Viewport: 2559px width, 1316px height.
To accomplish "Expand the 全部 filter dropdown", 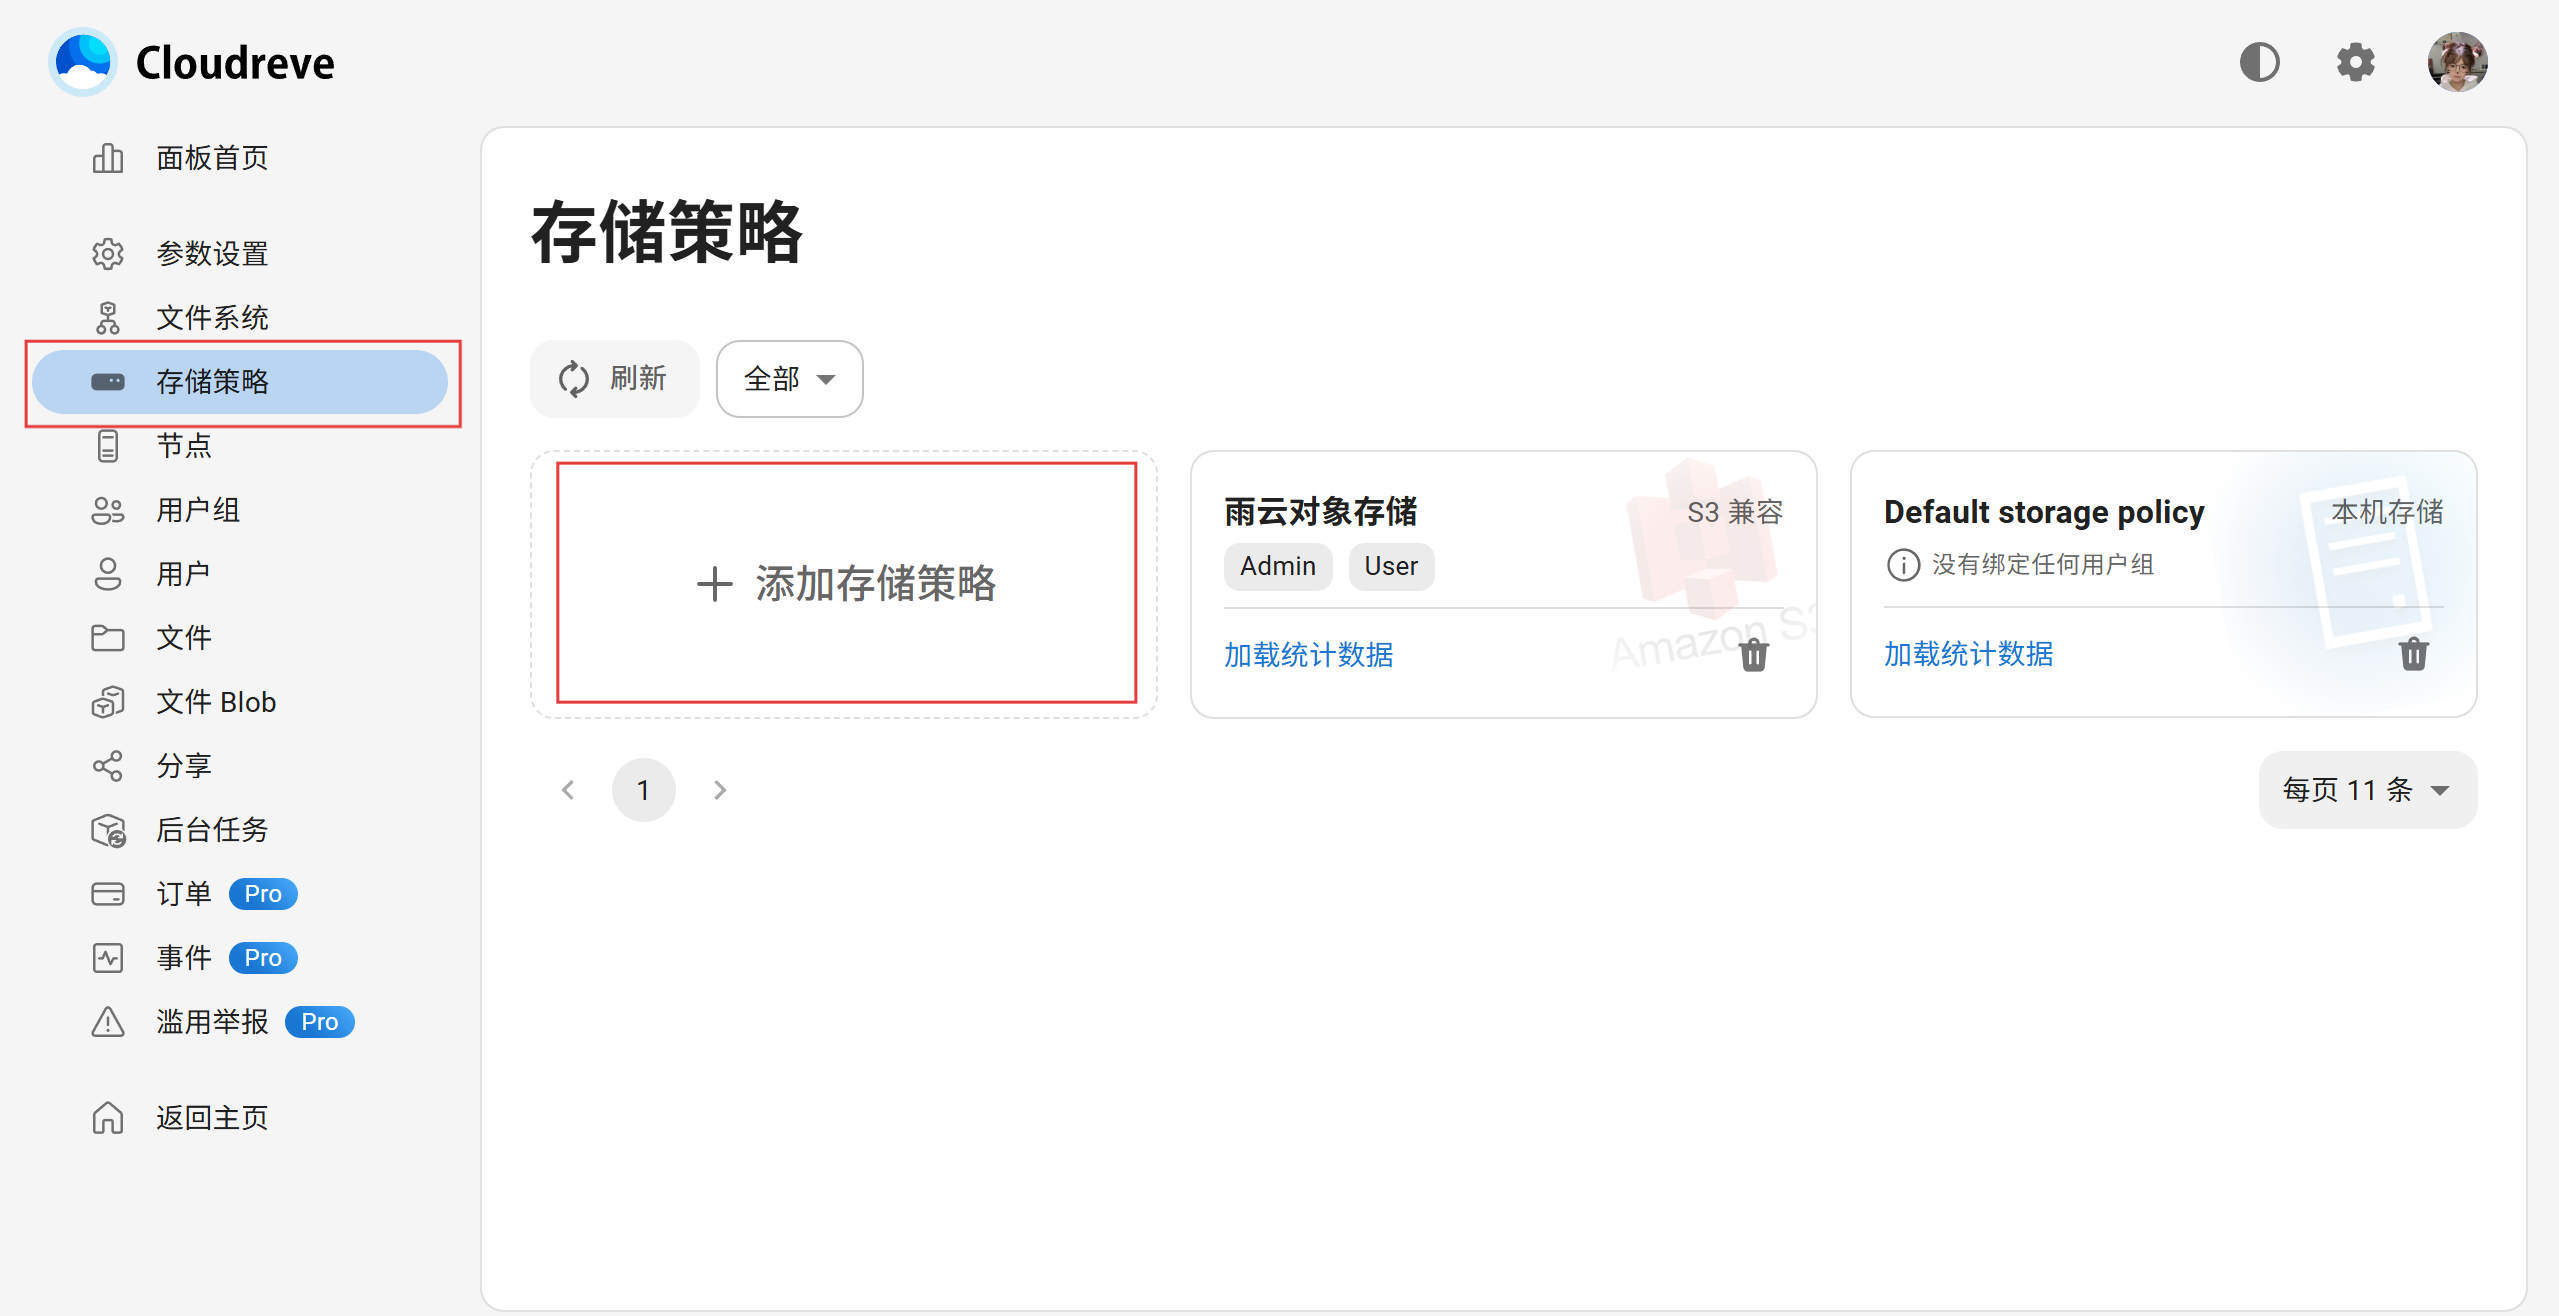I will click(789, 379).
